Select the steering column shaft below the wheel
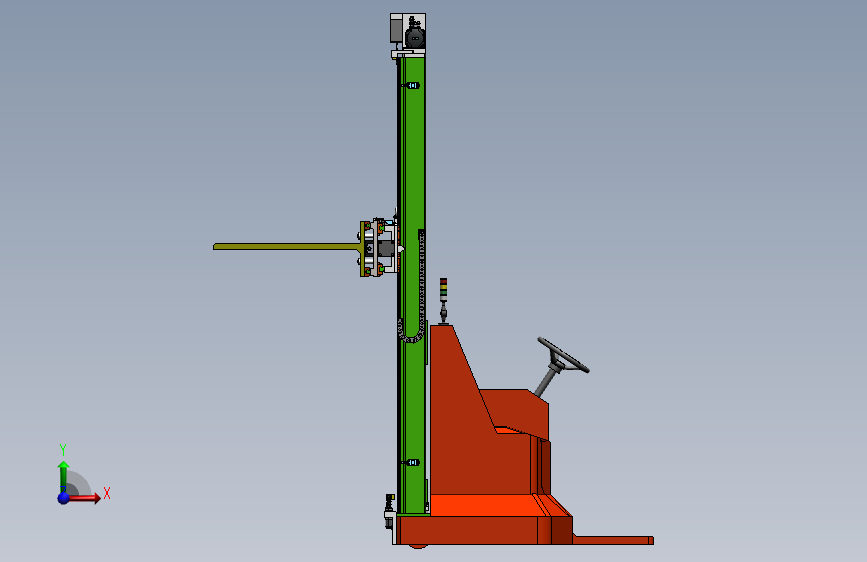The width and height of the screenshot is (867, 562). (x=545, y=383)
